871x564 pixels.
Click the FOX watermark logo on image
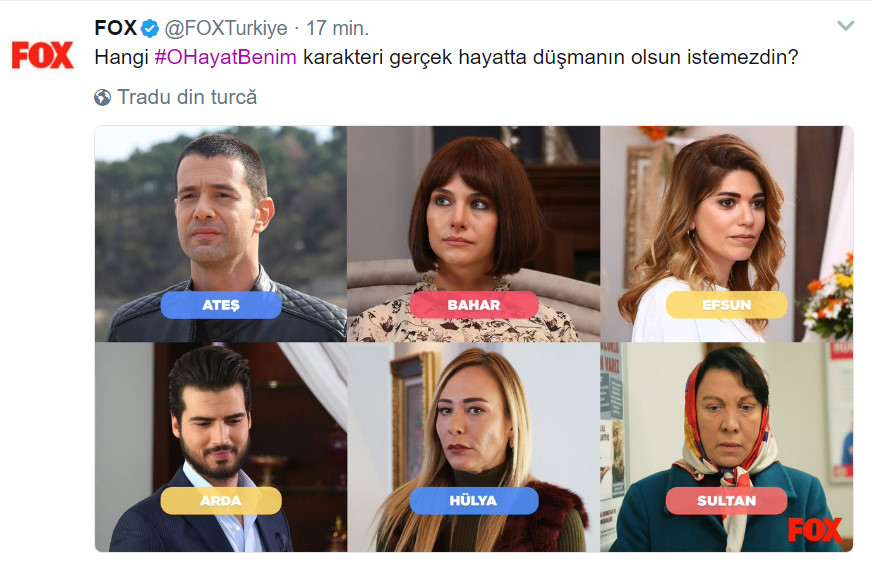(x=815, y=530)
